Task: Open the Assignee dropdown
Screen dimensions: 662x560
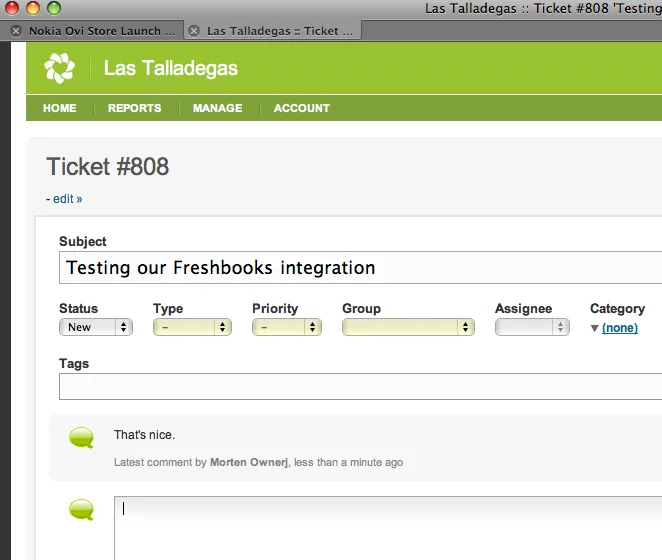Action: 532,327
